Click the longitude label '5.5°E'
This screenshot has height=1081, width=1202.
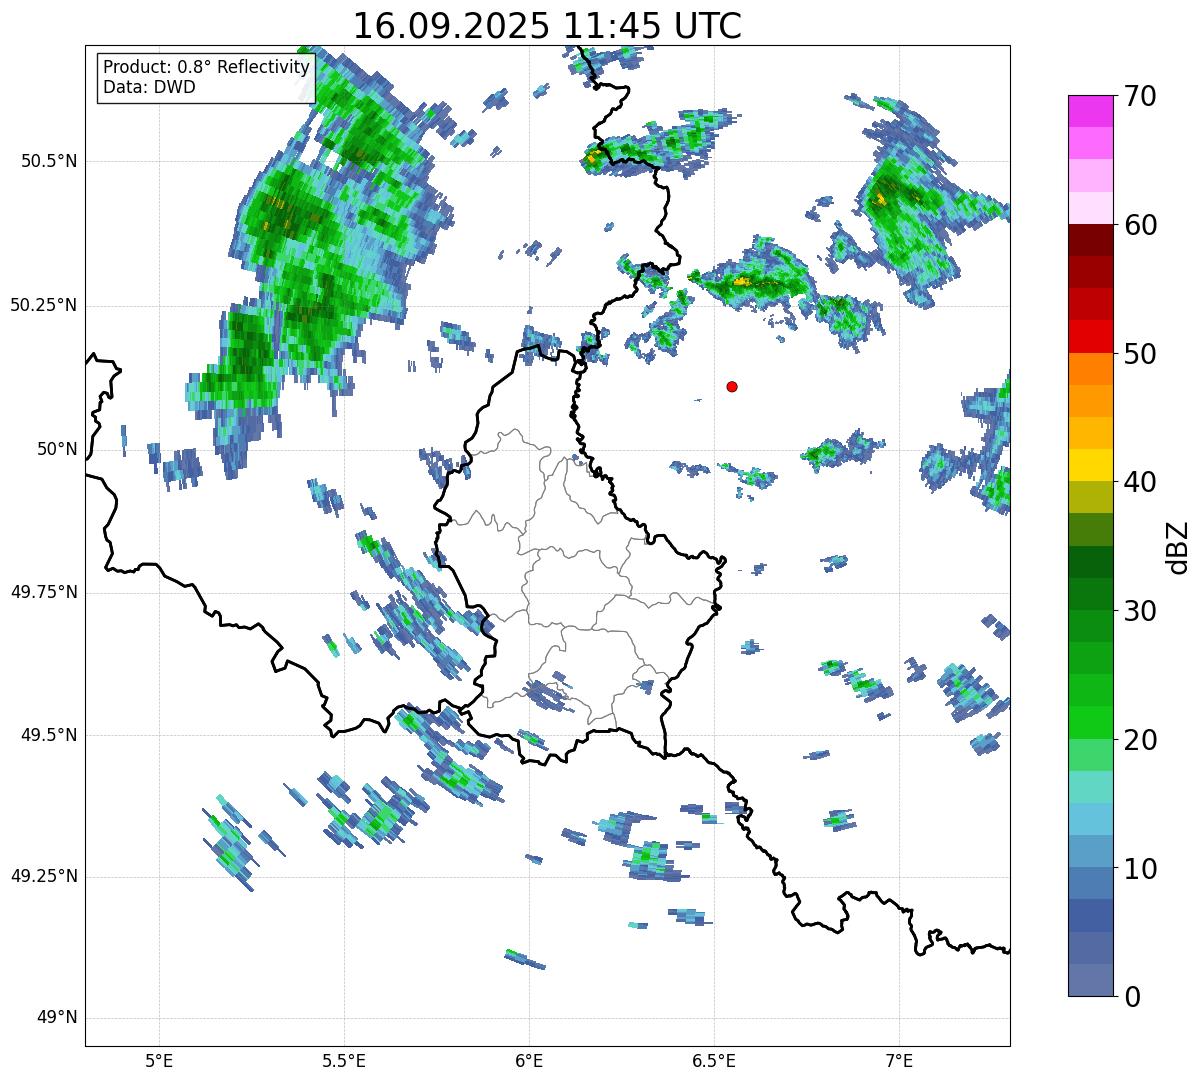[344, 1061]
